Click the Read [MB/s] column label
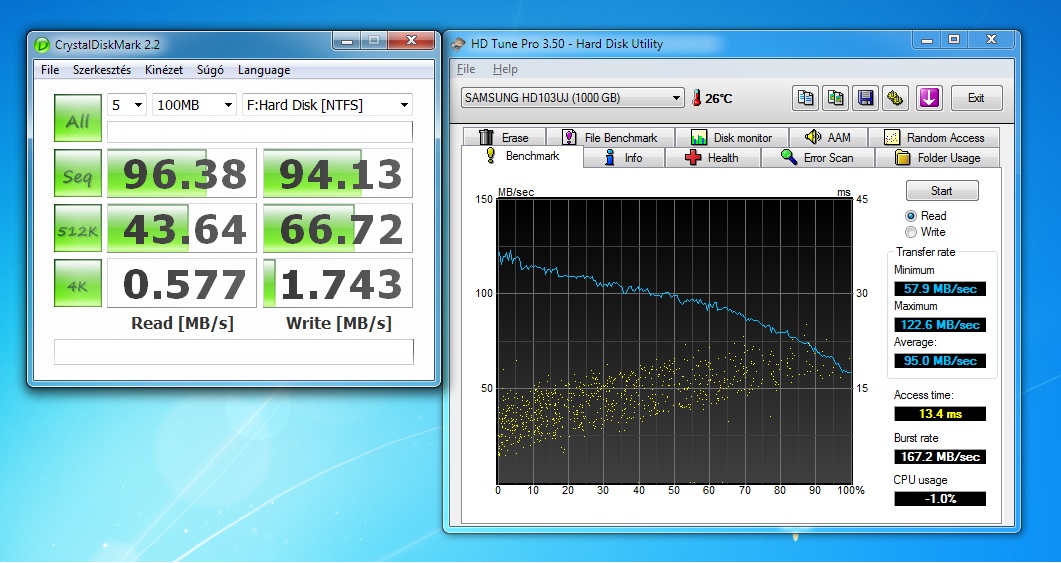 pos(182,323)
